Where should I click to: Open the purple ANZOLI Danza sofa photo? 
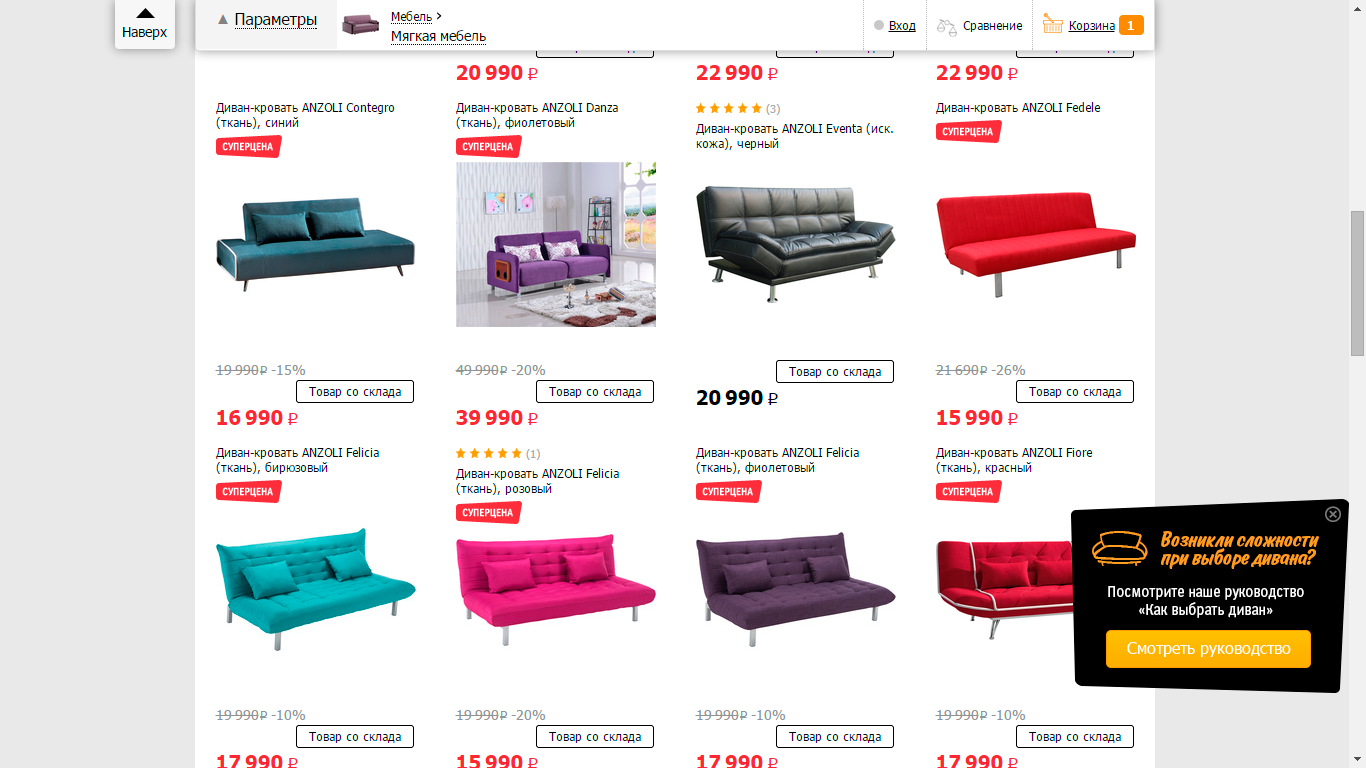coord(556,244)
